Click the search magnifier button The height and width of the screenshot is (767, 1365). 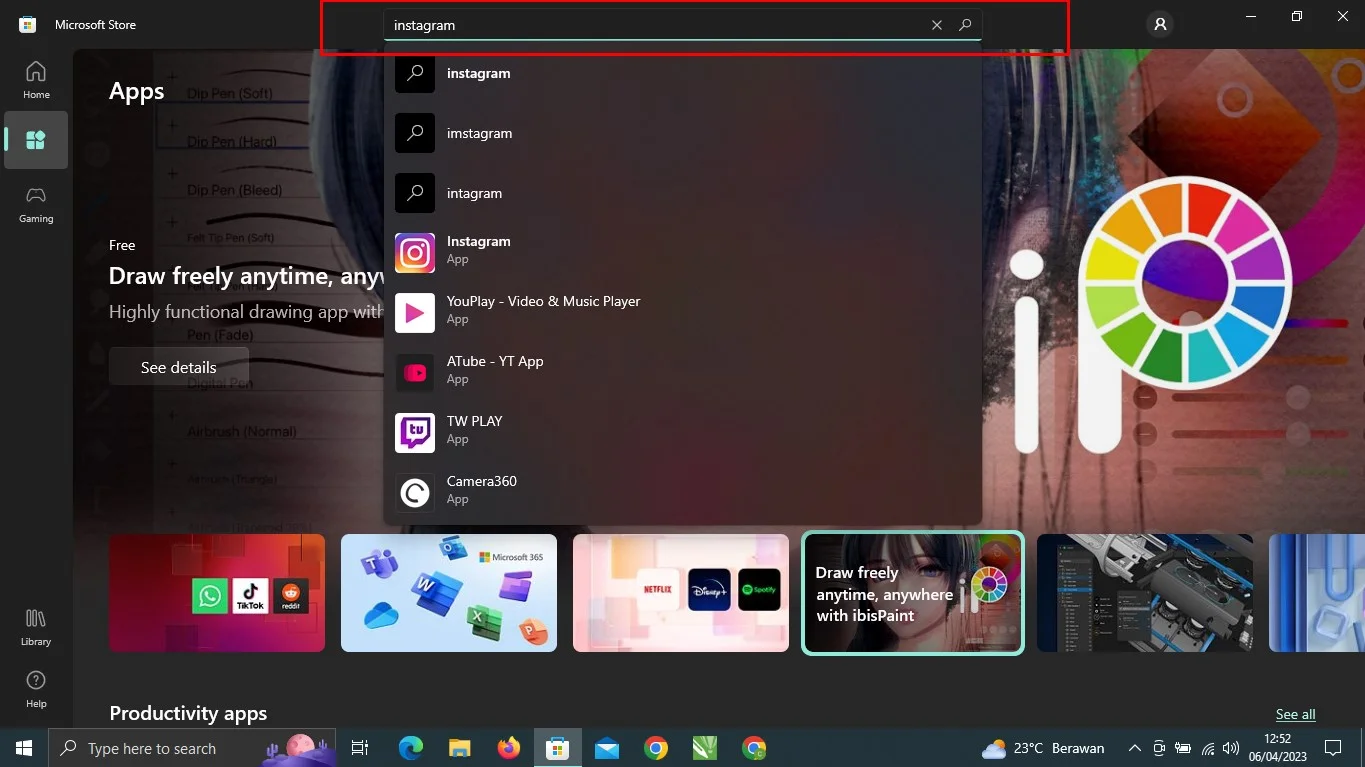965,25
